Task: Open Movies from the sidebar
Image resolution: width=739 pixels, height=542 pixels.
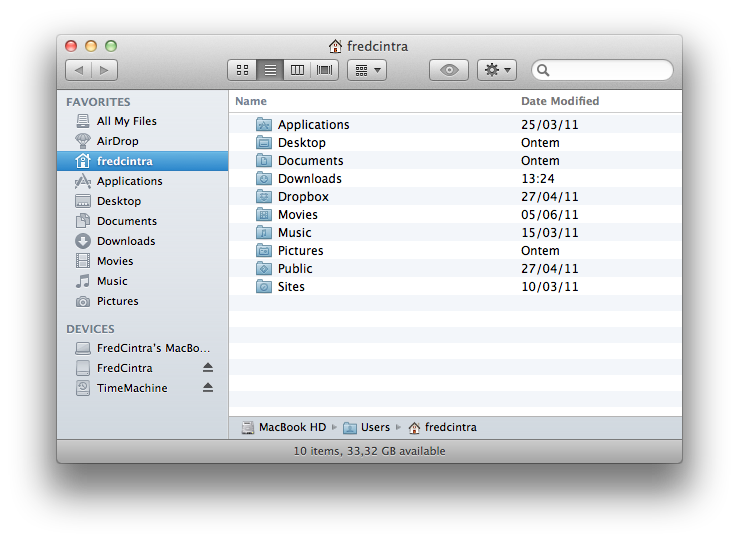Action: click(x=142, y=261)
